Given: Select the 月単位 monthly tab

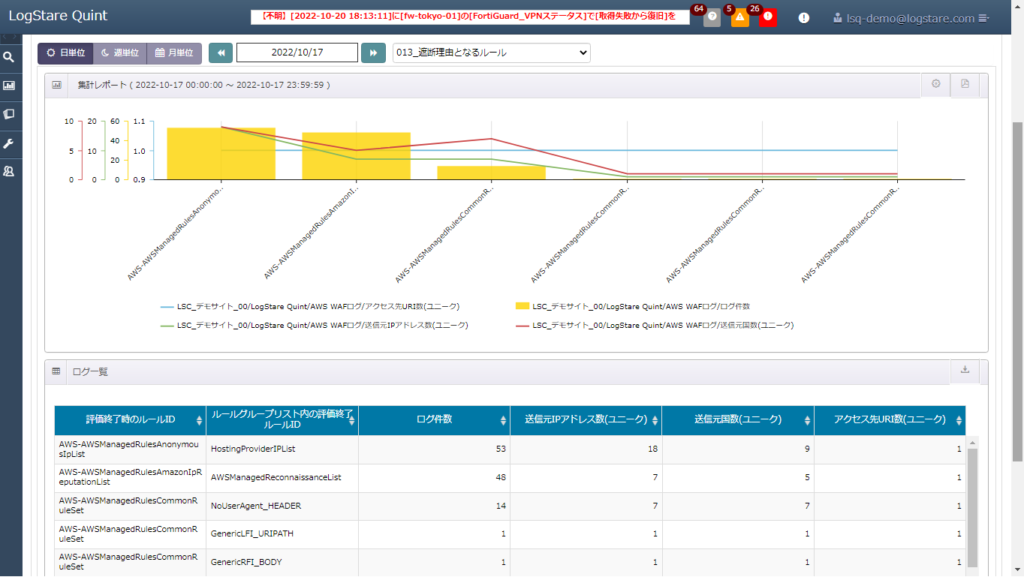Looking at the screenshot, I should (174, 53).
